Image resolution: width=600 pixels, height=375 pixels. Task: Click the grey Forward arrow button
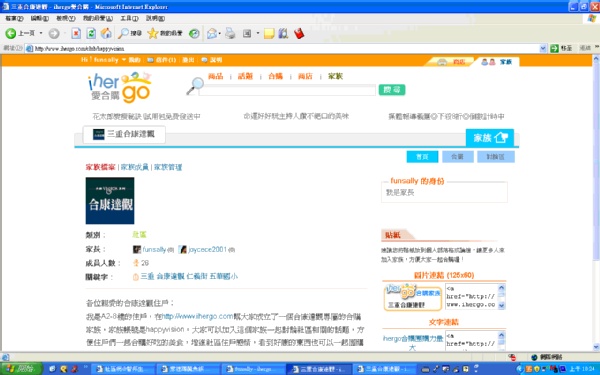(54, 34)
